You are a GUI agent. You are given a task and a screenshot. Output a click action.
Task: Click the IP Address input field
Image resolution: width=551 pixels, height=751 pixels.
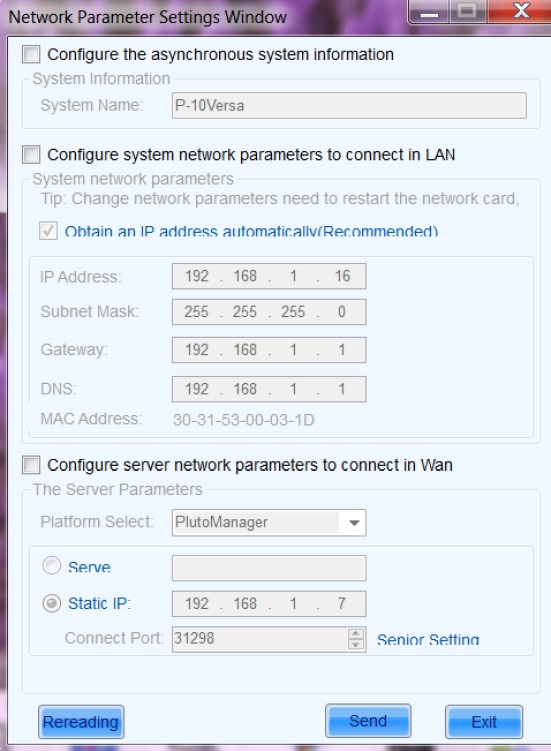click(269, 276)
